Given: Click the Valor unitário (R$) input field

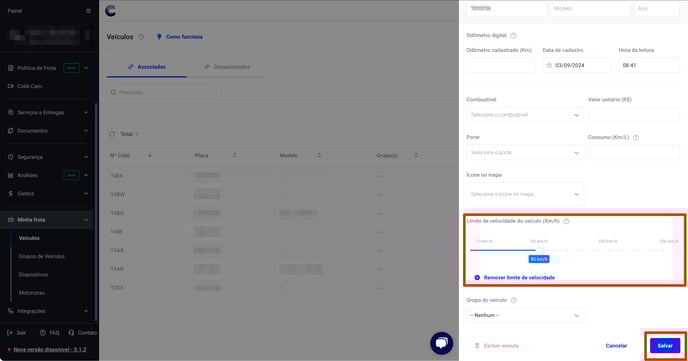Looking at the screenshot, I should (634, 115).
